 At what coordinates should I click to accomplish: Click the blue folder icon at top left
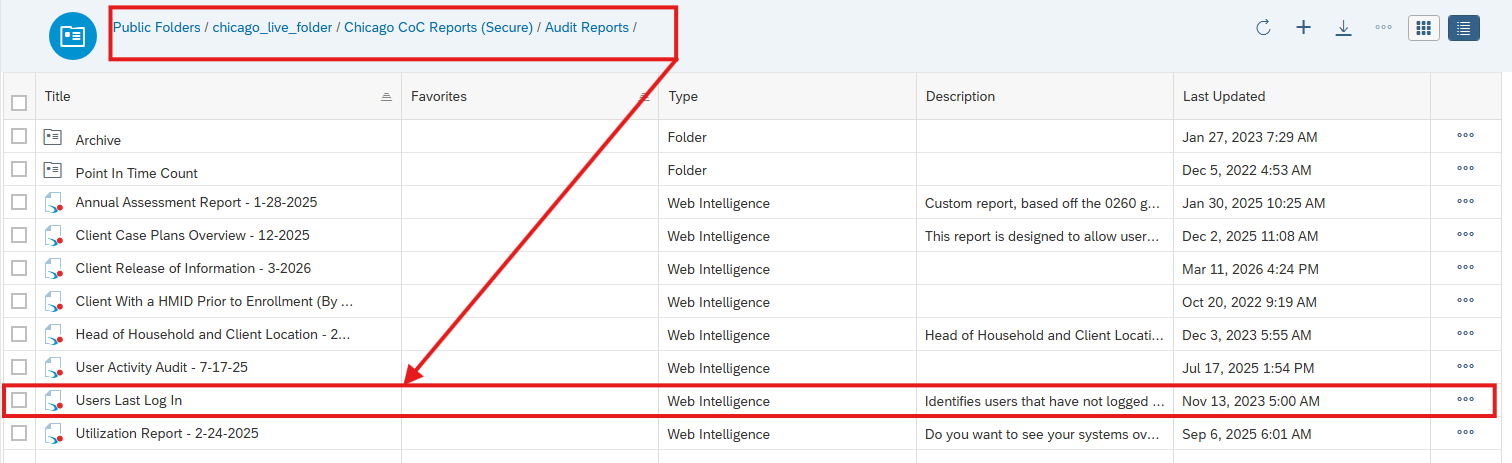[x=73, y=36]
